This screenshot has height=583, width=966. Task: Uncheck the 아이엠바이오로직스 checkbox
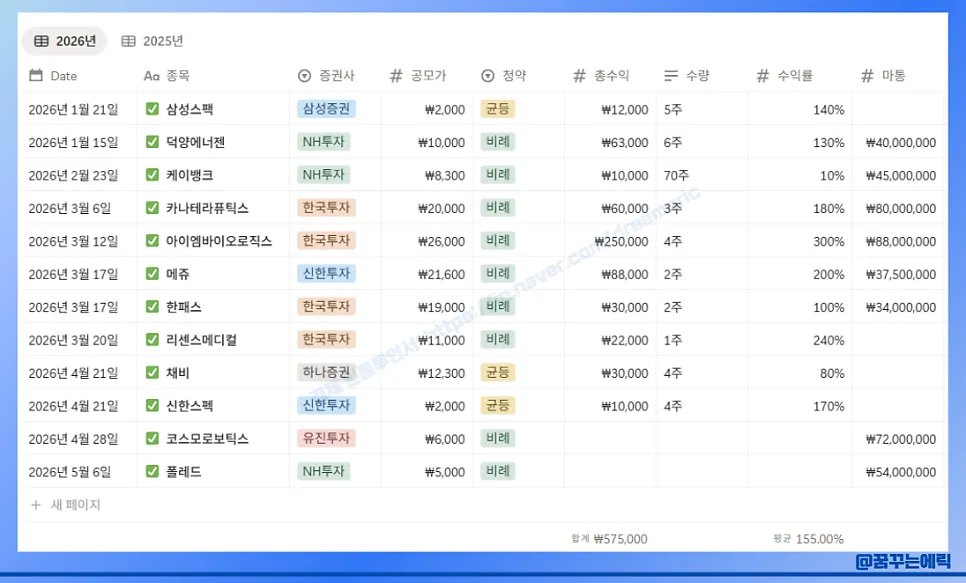click(x=152, y=240)
